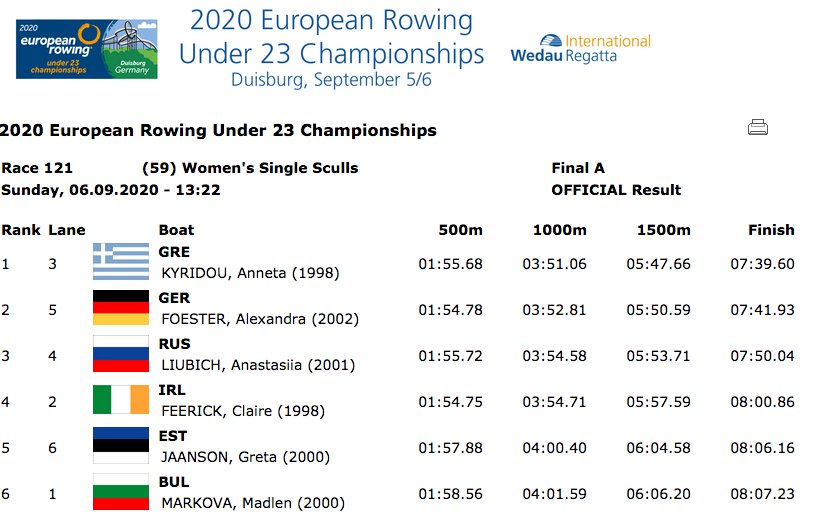Click the Ireland flag icon
This screenshot has width=817, height=532.
coord(120,399)
